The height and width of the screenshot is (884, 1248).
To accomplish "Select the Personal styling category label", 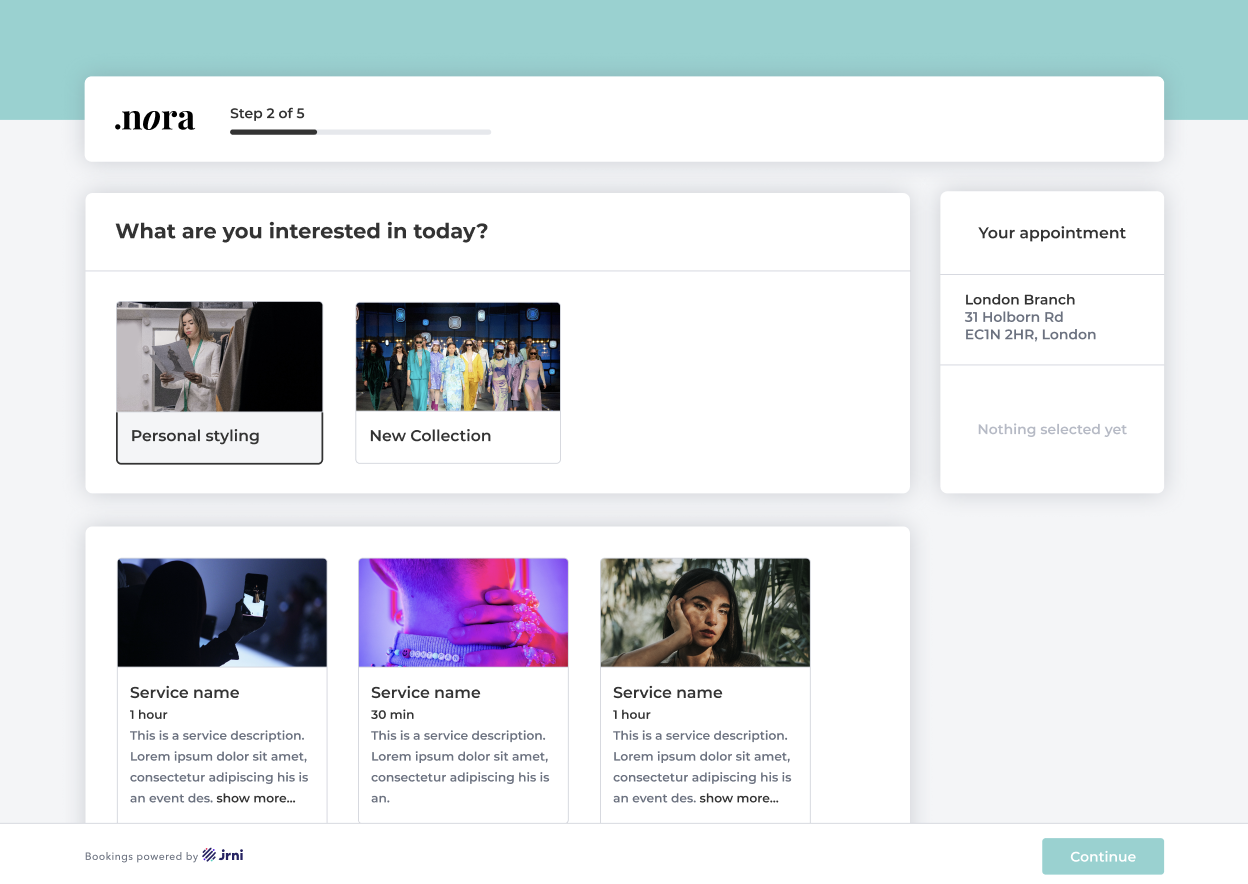I will [x=195, y=436].
